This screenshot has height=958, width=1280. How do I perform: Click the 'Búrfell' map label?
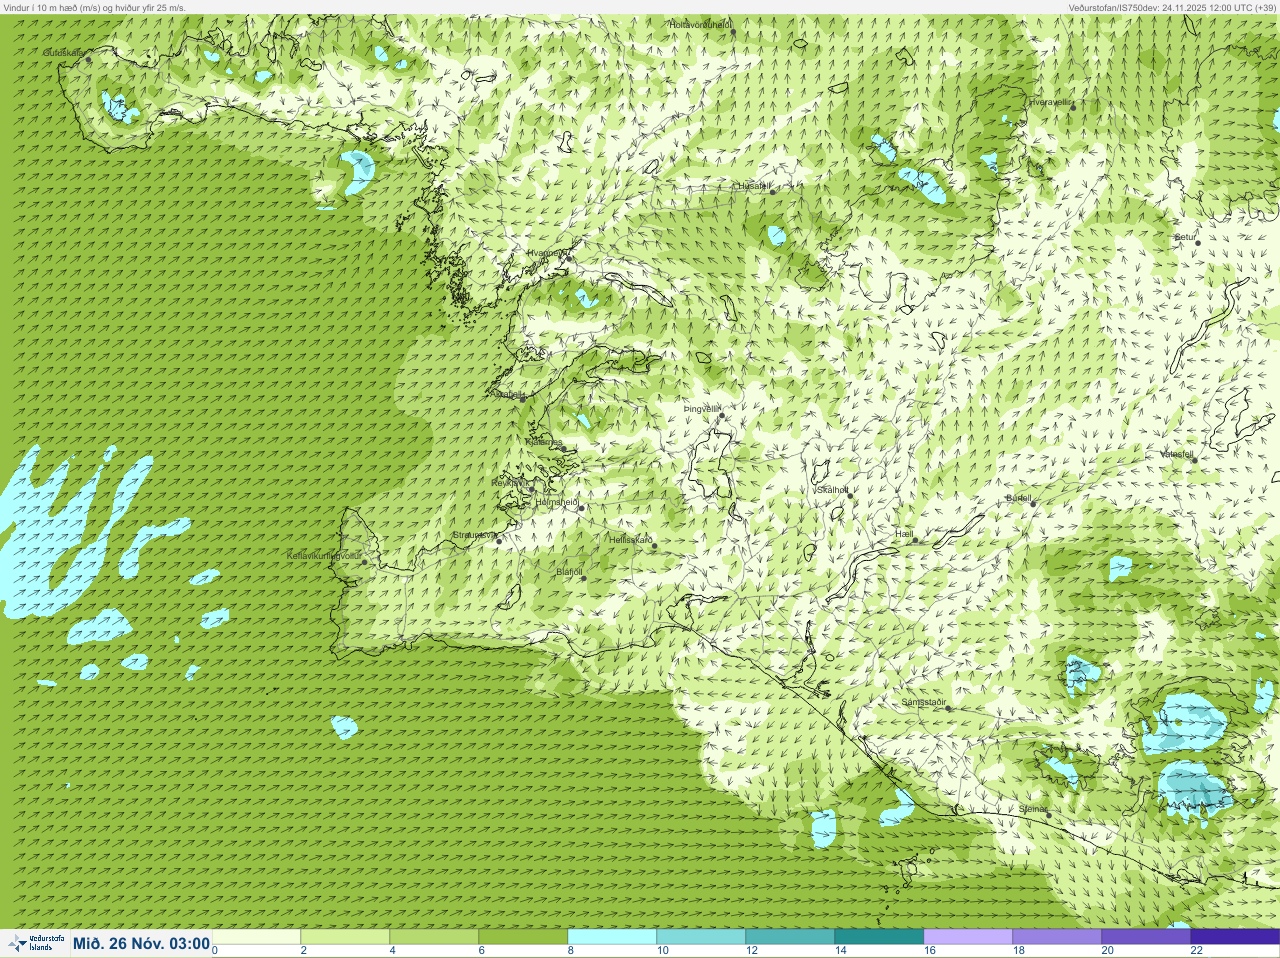(1019, 497)
